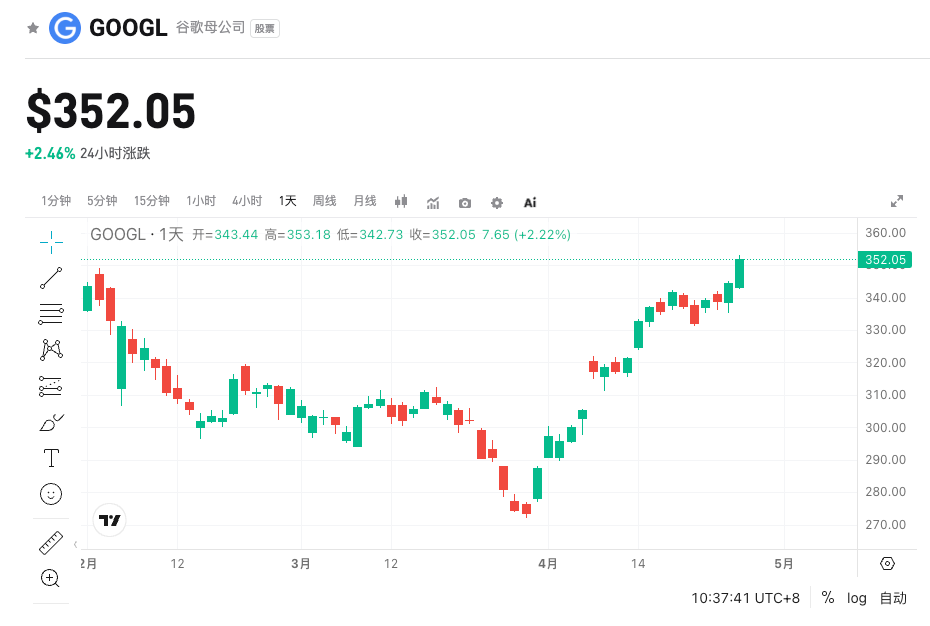Toggle log scale for the chart
930x626 pixels.
[x=857, y=598]
